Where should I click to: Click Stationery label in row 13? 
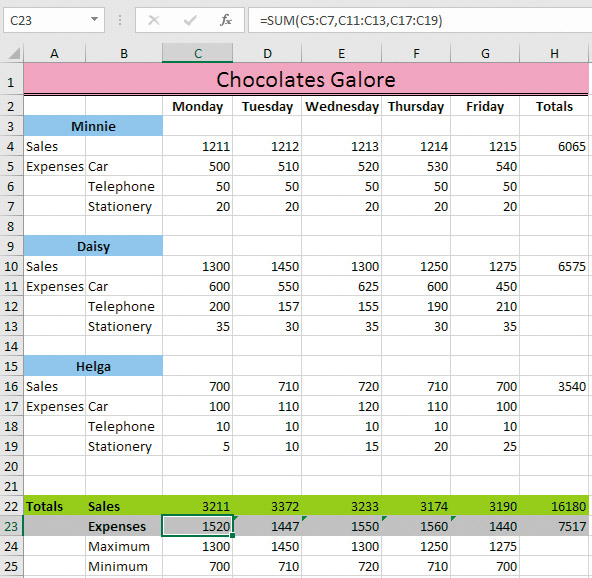[x=120, y=326]
